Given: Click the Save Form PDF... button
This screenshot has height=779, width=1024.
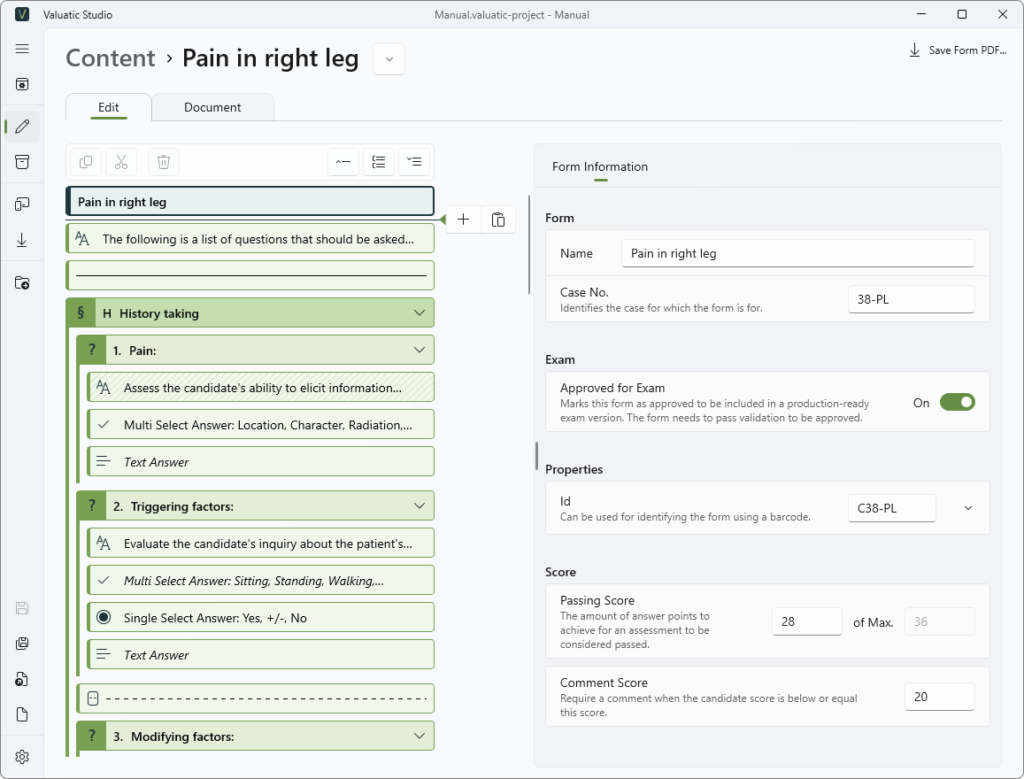Looking at the screenshot, I should pos(957,50).
